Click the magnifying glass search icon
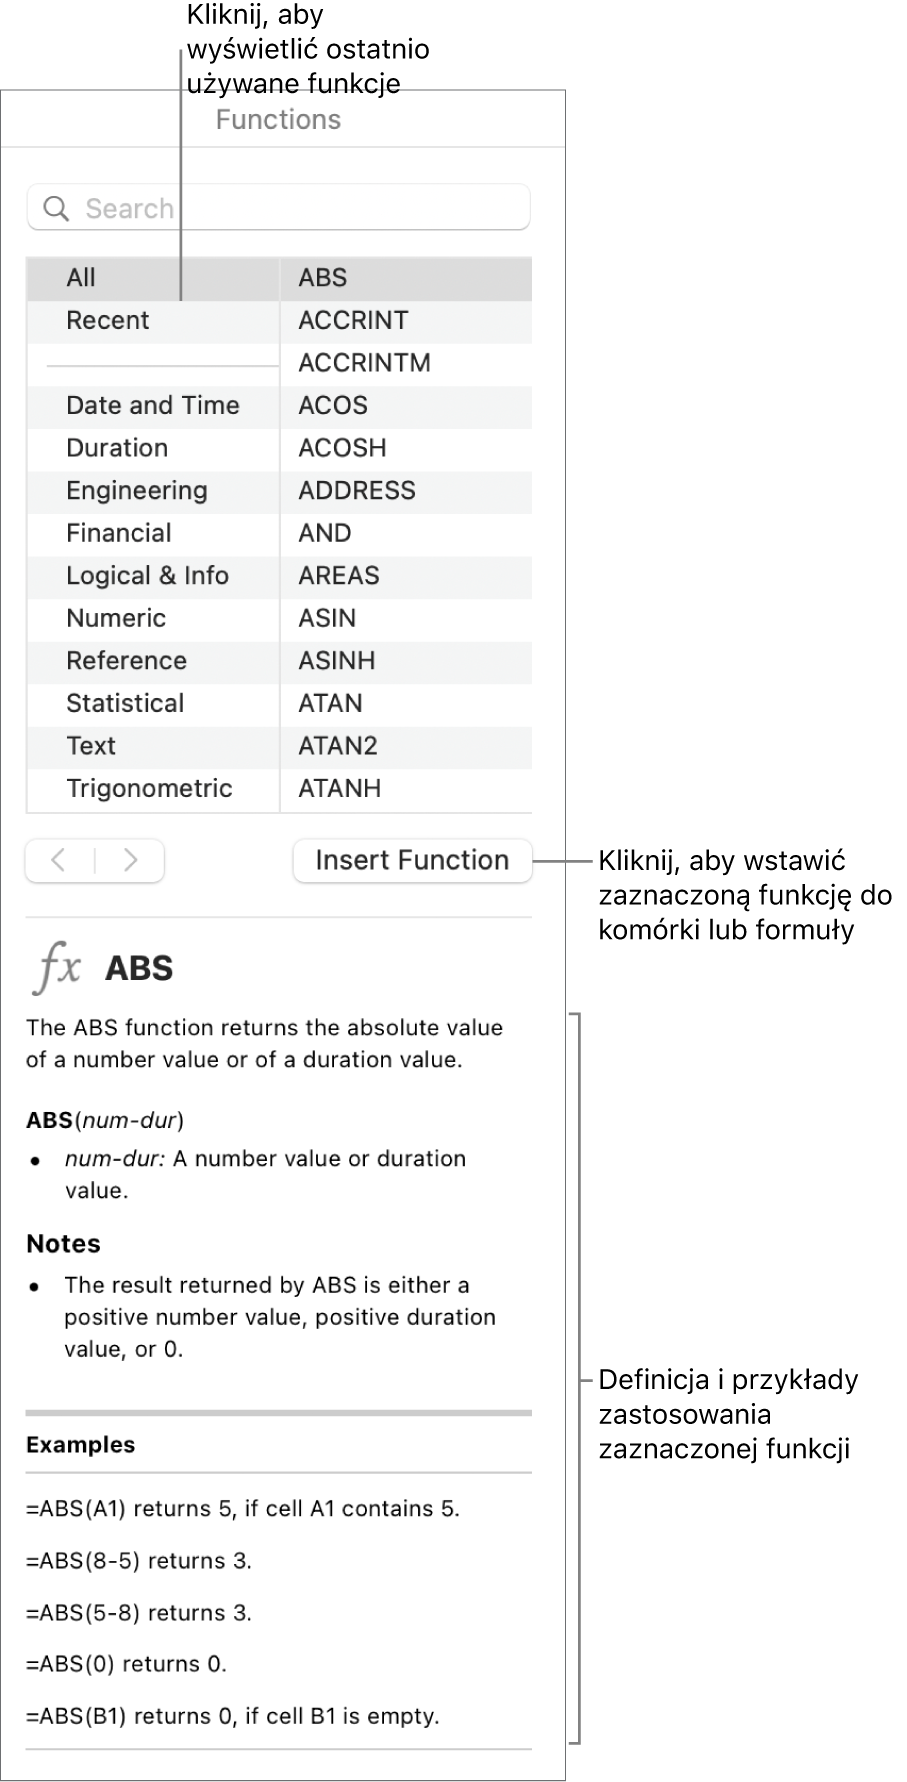 coord(57,209)
